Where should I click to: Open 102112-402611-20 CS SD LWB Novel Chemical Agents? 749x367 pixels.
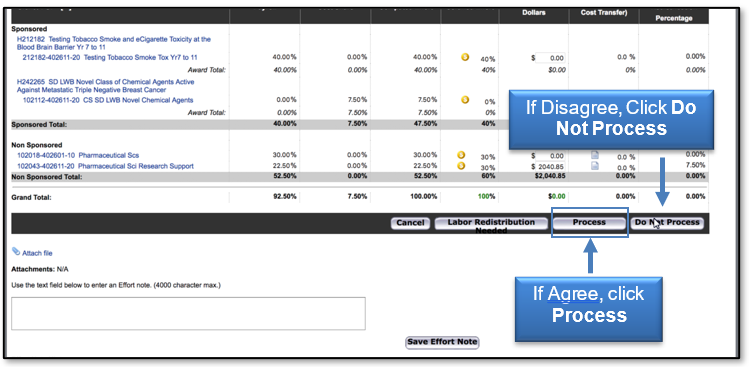[x=108, y=100]
